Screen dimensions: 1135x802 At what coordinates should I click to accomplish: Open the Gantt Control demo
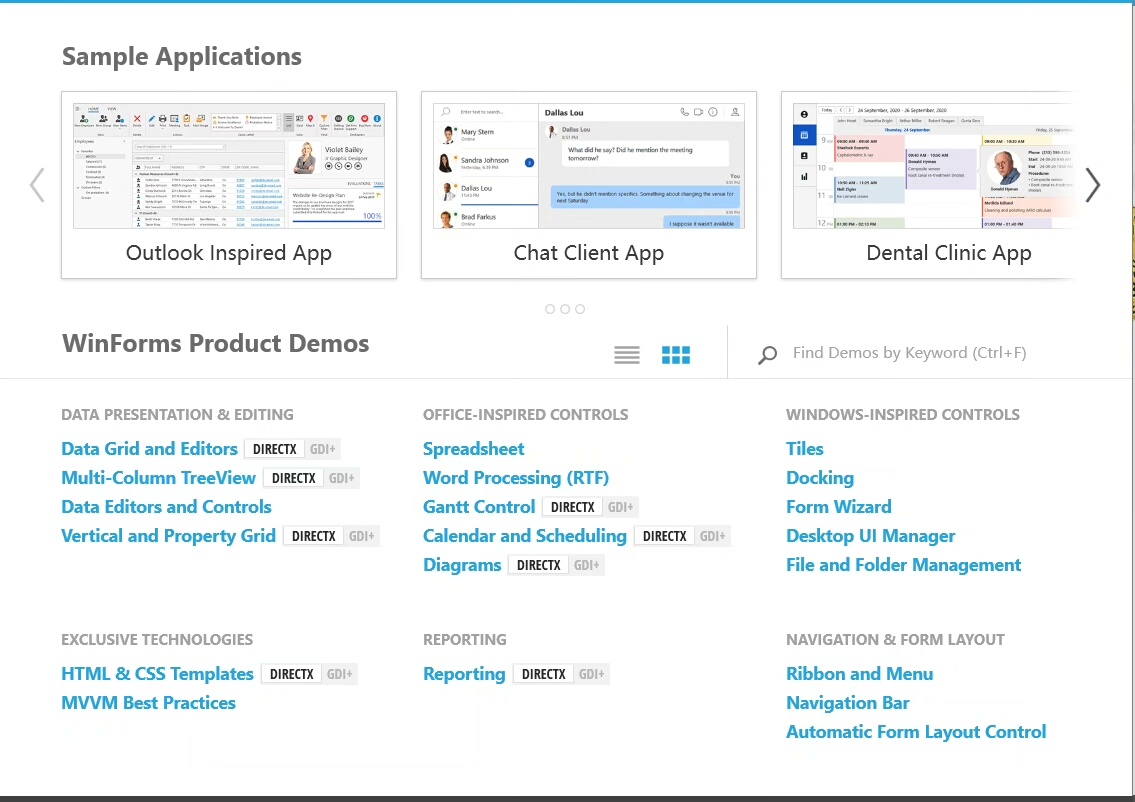[x=478, y=507]
